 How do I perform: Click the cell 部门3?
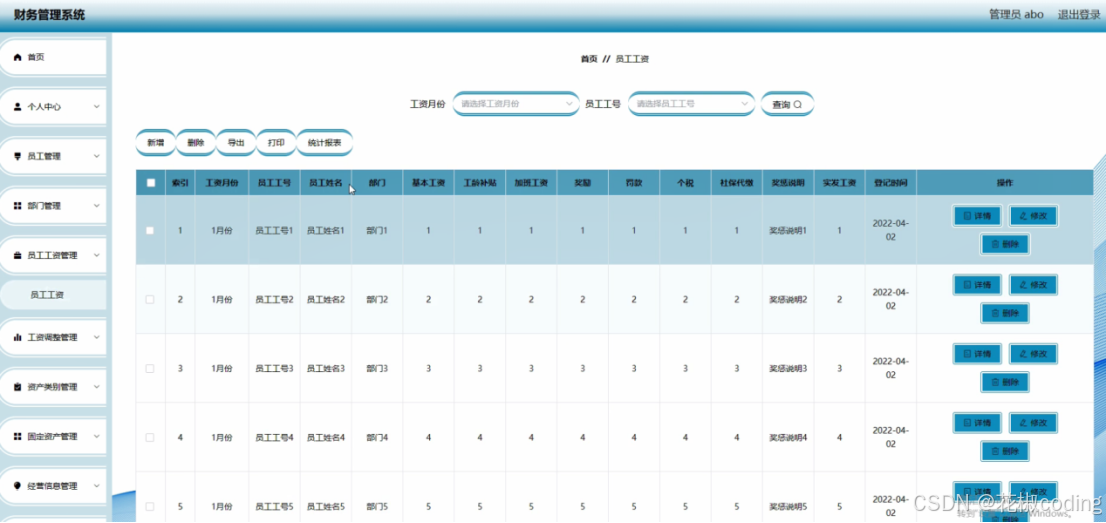[377, 368]
